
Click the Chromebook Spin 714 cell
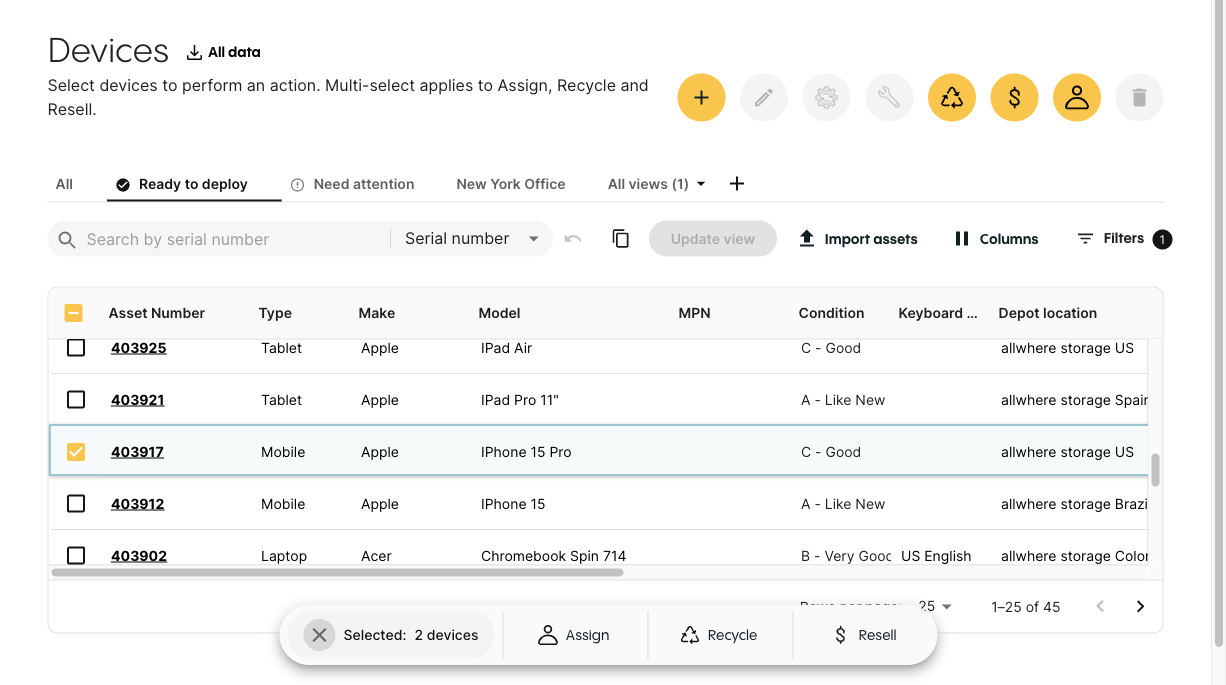tap(553, 556)
